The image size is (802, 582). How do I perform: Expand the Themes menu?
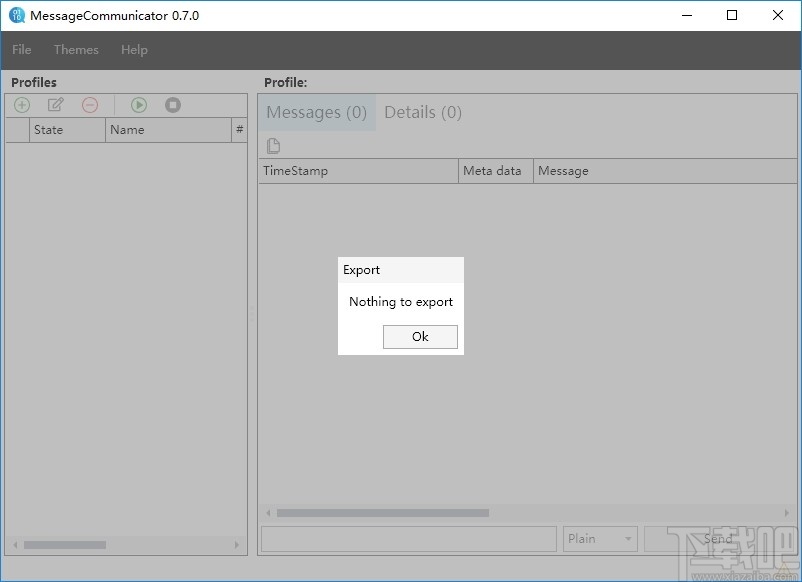click(x=76, y=49)
